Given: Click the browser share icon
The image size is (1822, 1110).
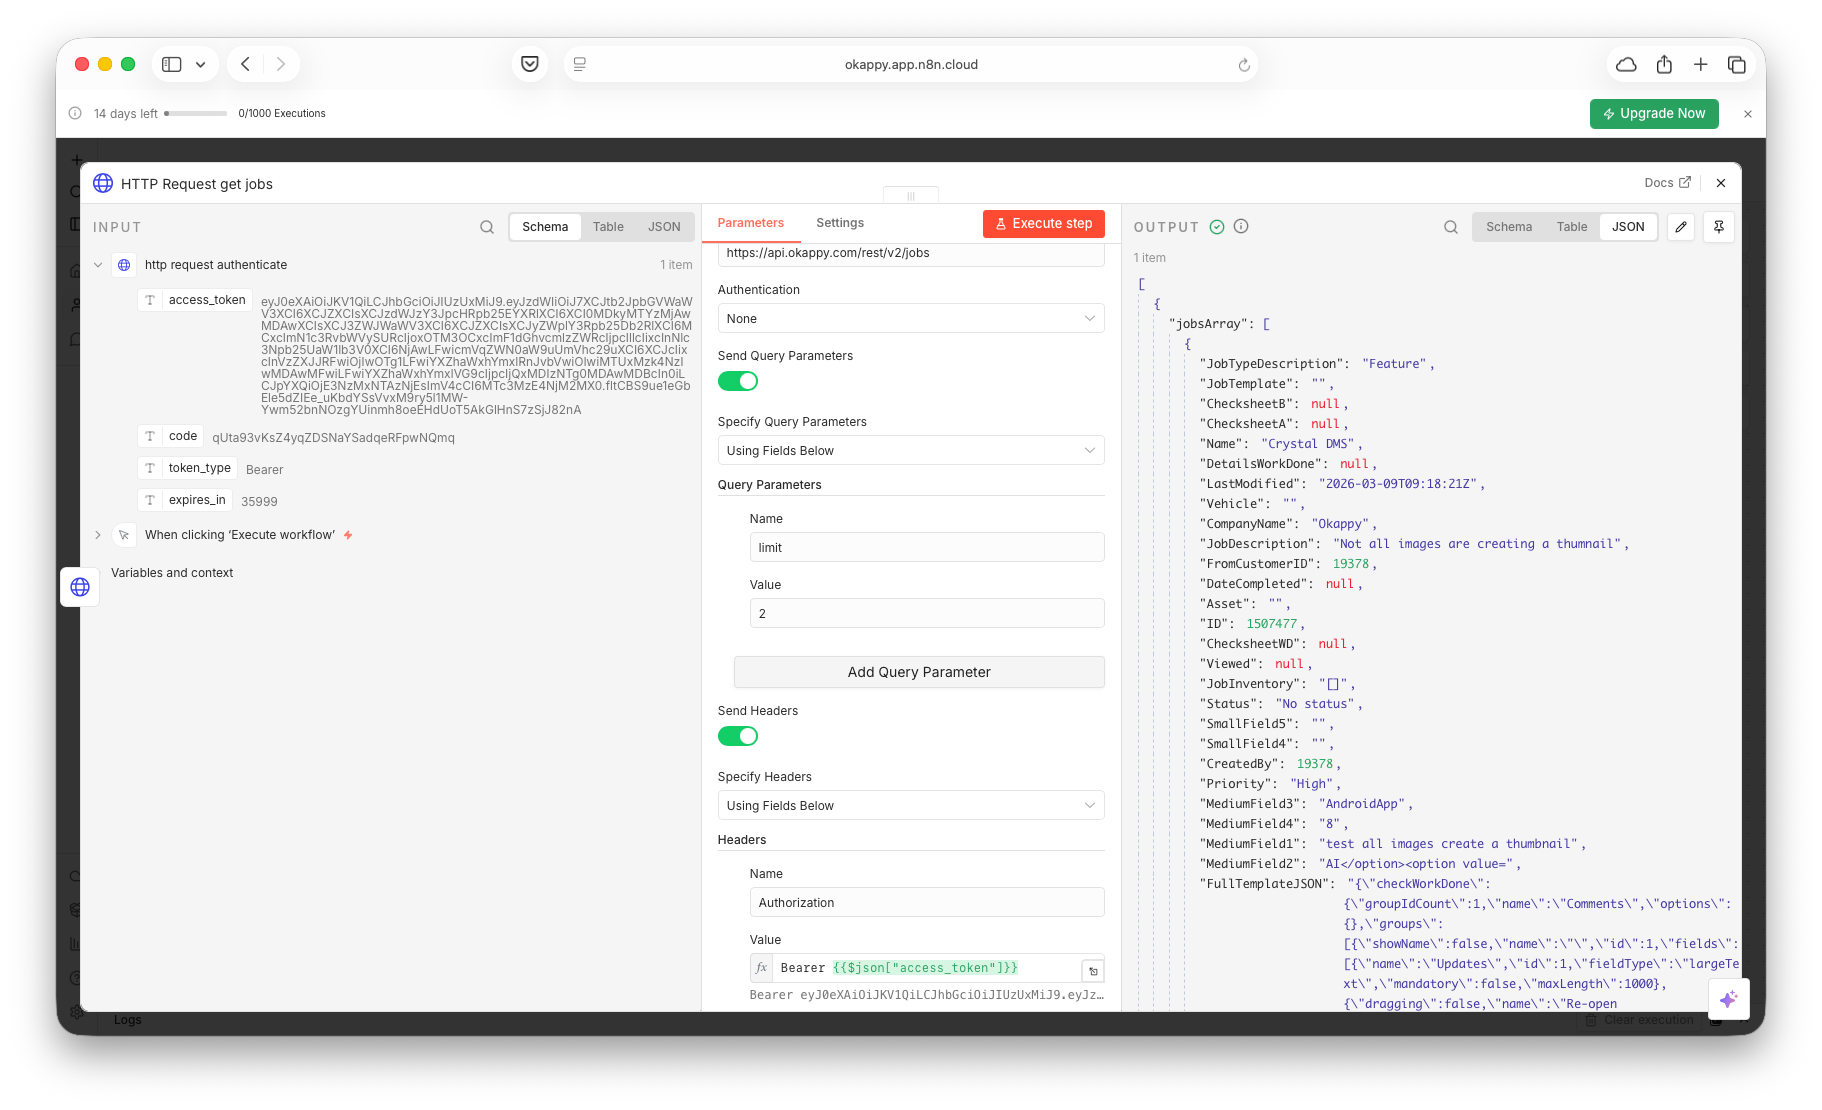Looking at the screenshot, I should point(1664,64).
